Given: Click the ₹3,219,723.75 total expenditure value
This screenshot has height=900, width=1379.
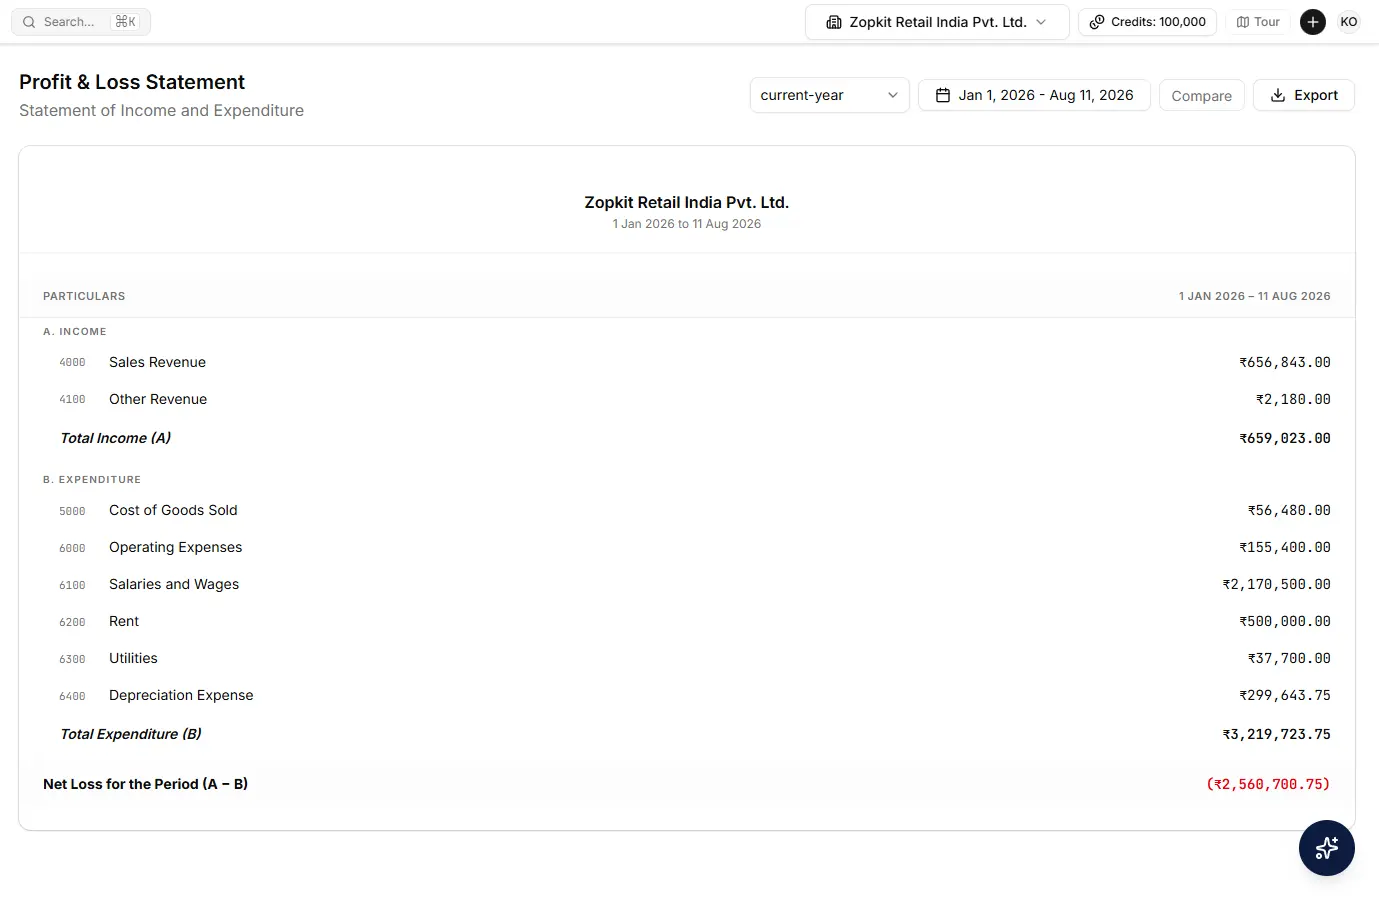Looking at the screenshot, I should 1276,734.
